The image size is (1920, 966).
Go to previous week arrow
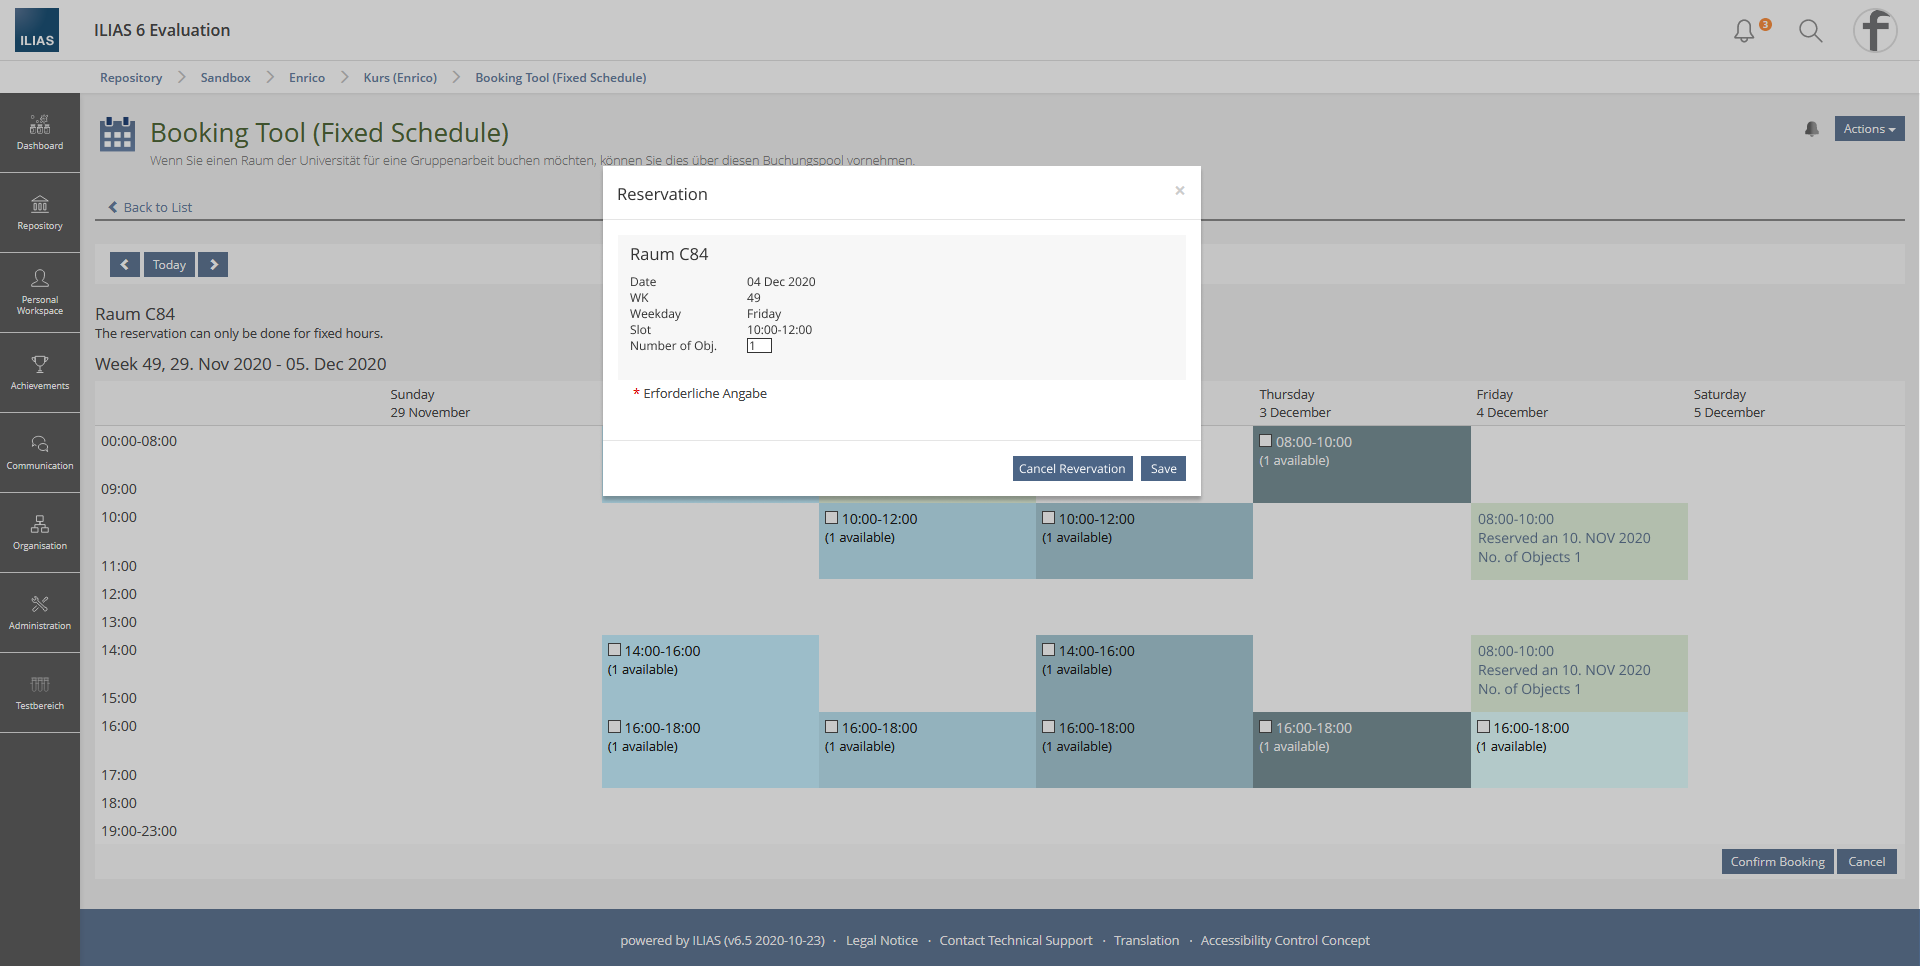point(124,264)
